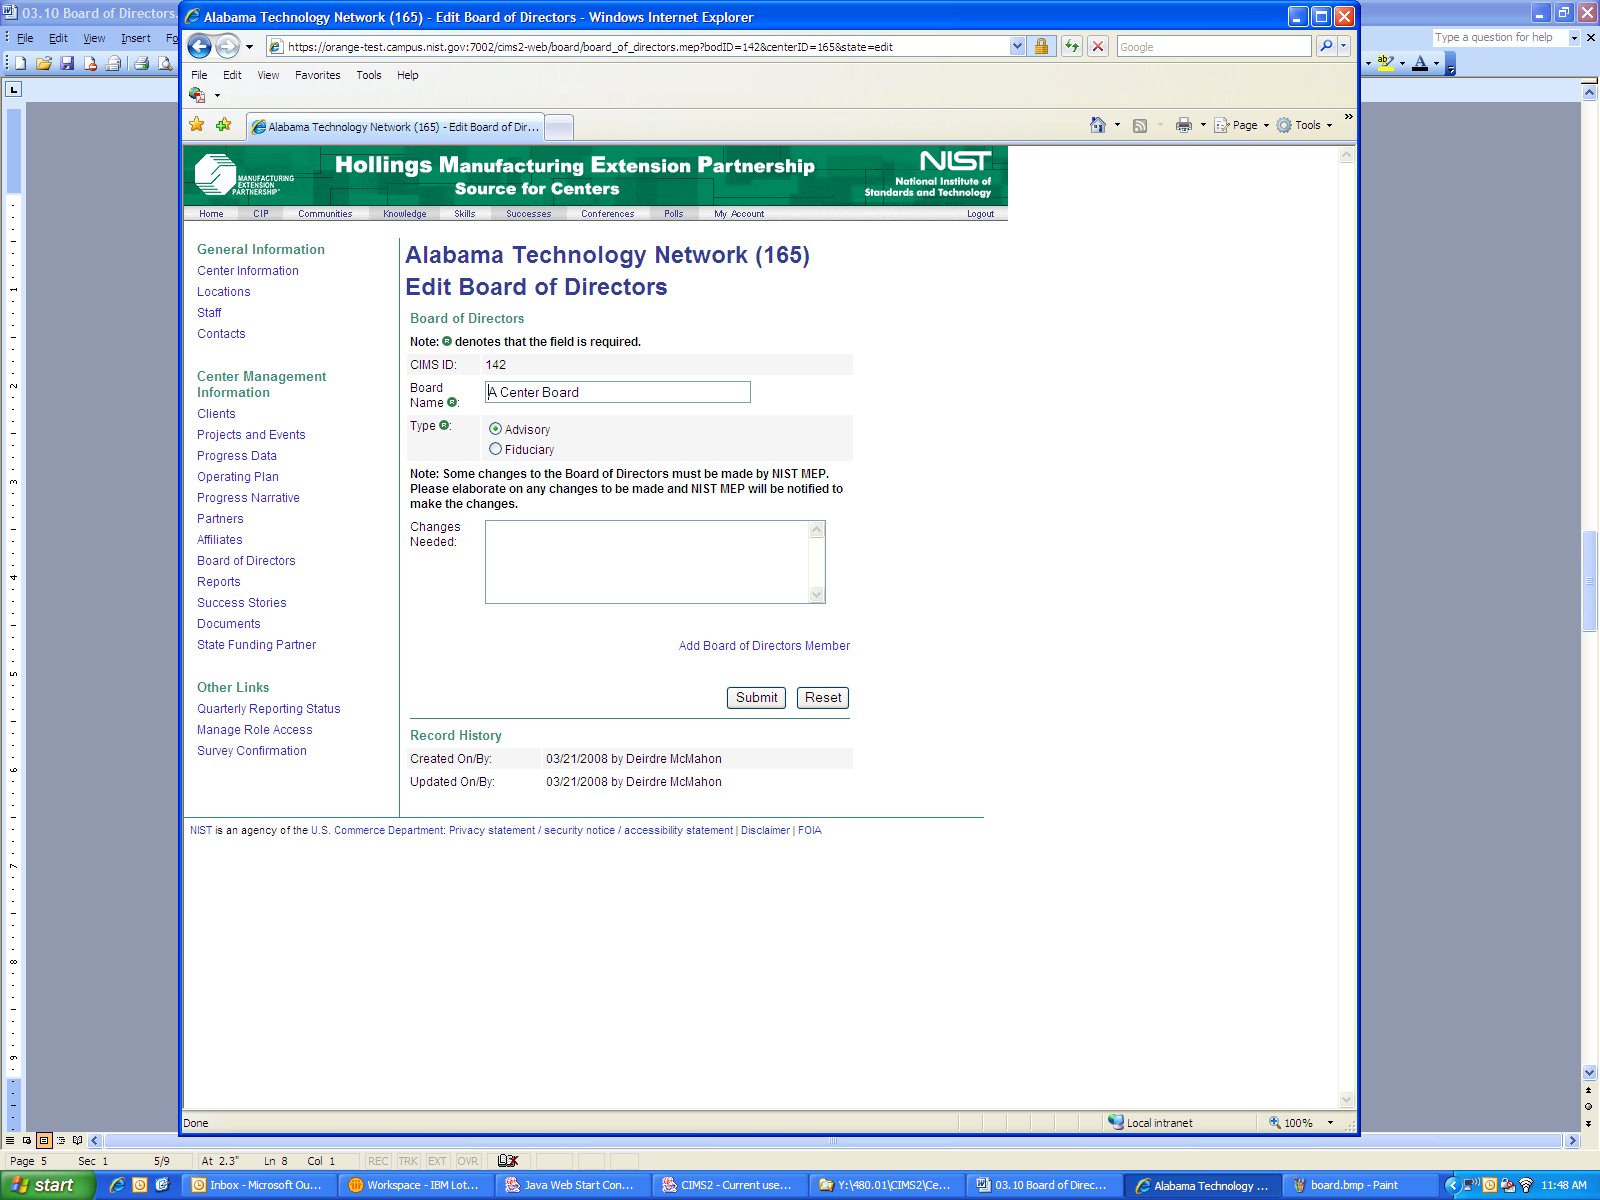Open the Center Information sidebar link
1600x1200 pixels.
pos(248,271)
